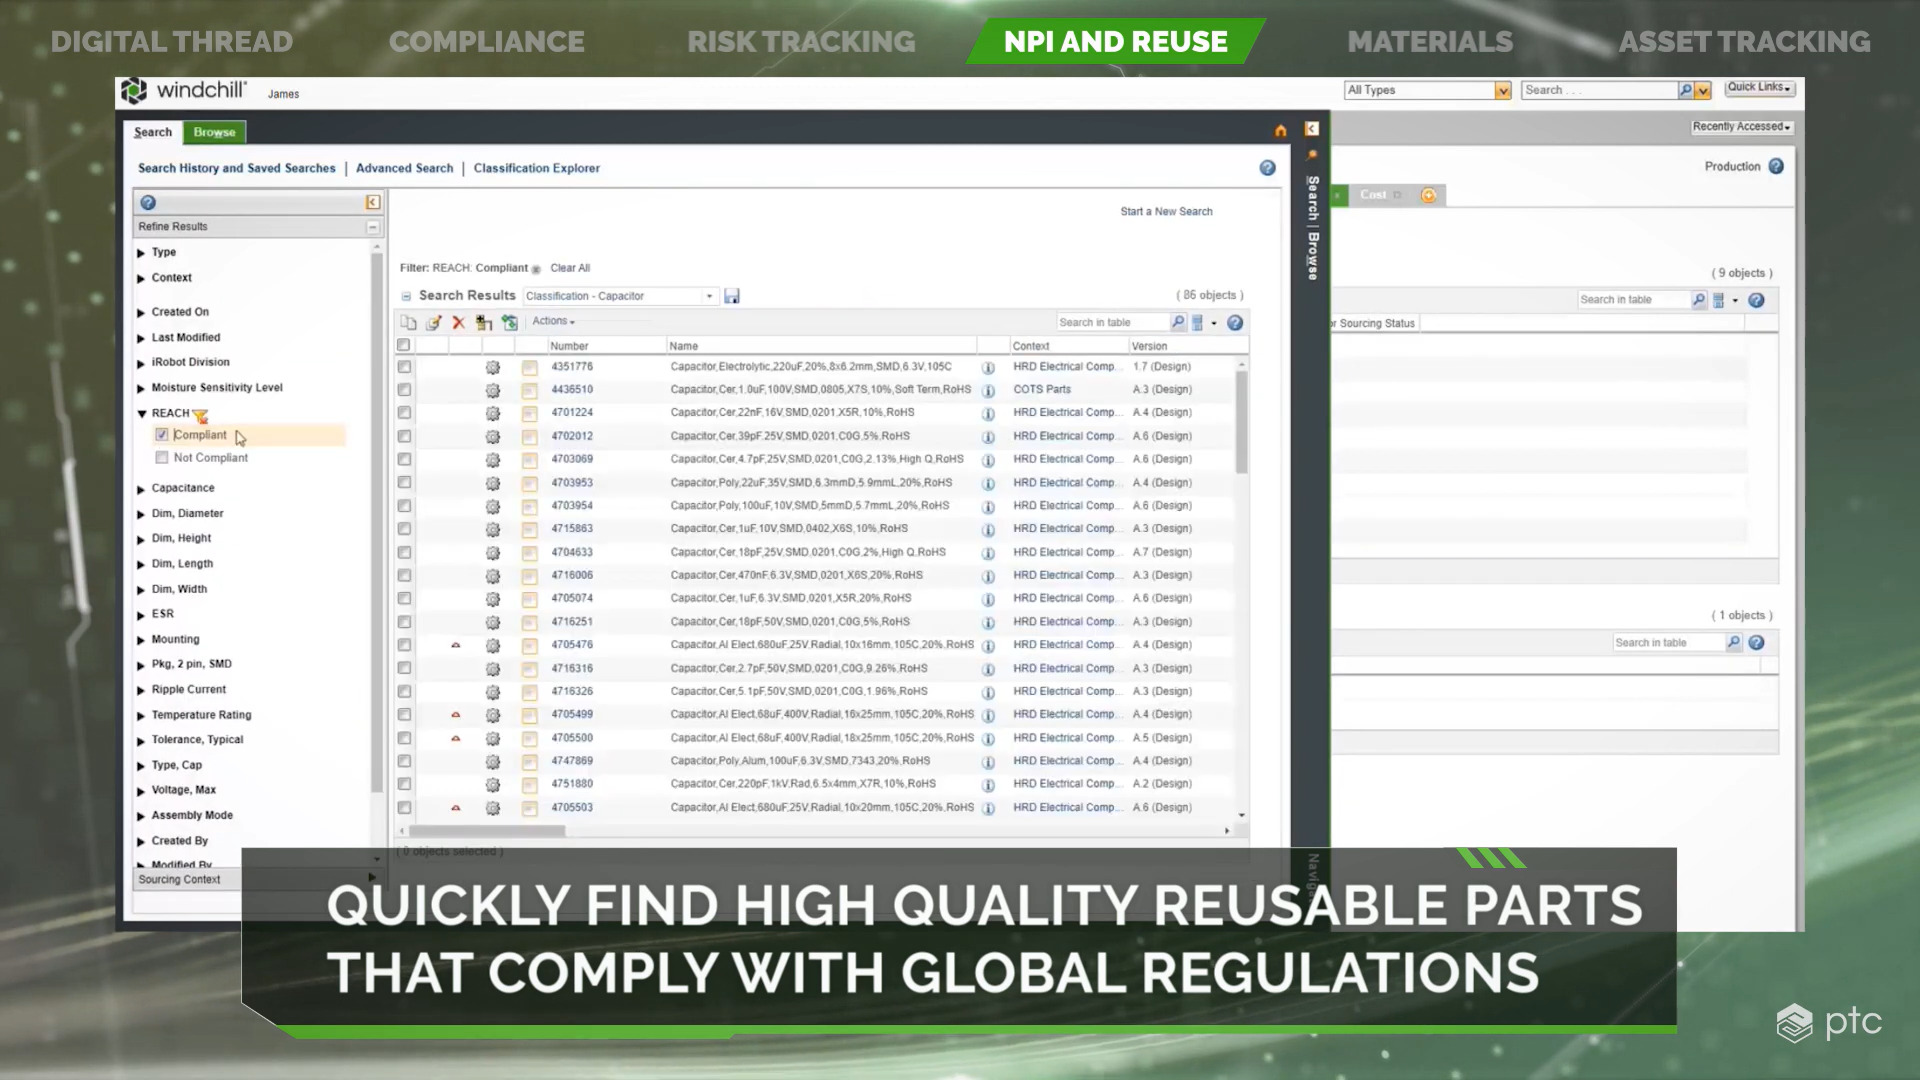Expand the Type refine filter
This screenshot has height=1080, width=1920.
point(141,253)
